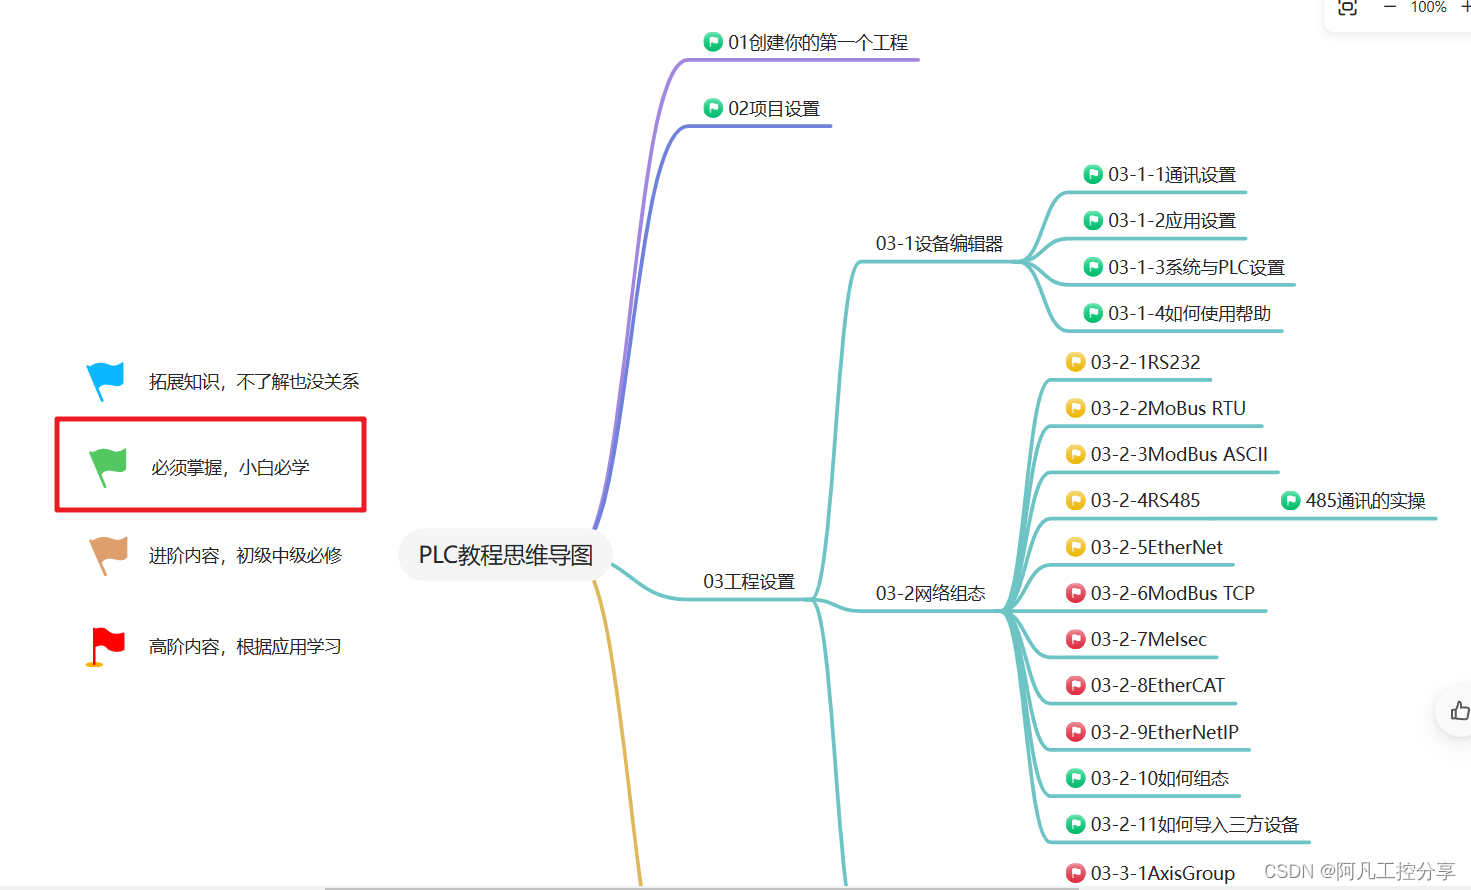Click legend text 必须掌握，小白必学

pyautogui.click(x=230, y=467)
